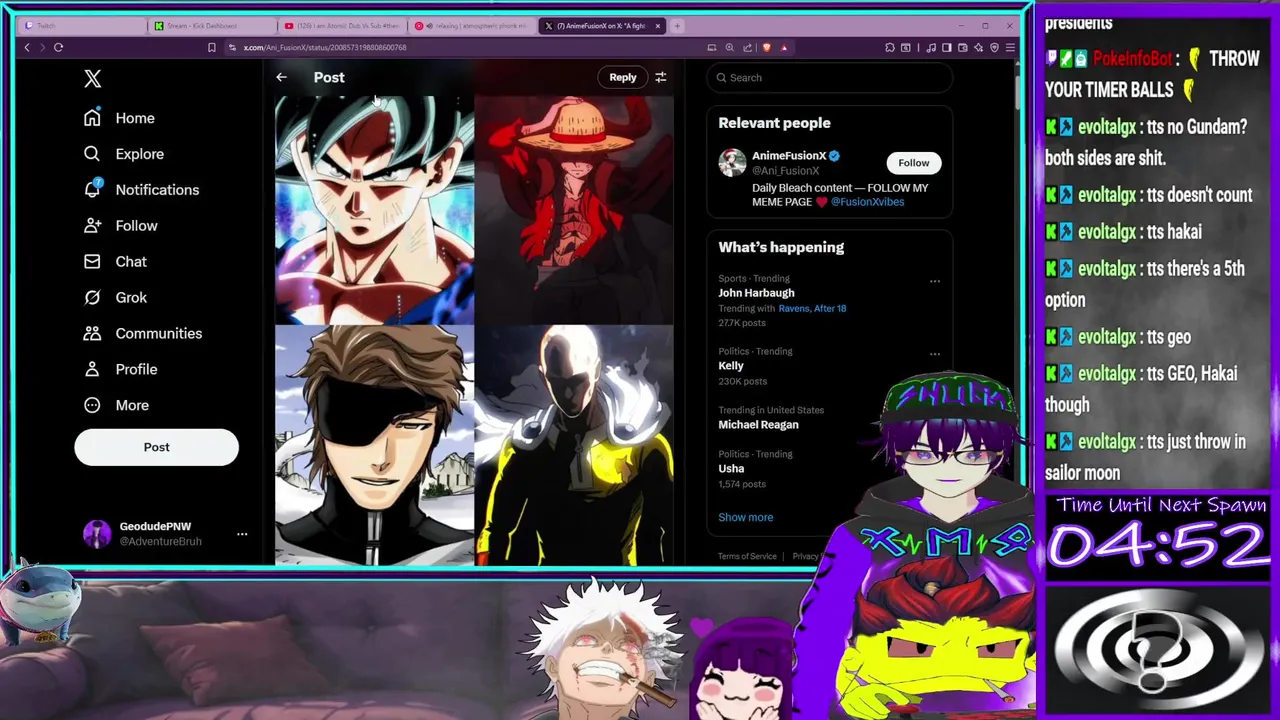Open the Terms of Service footer link
This screenshot has height=720, width=1280.
(x=747, y=556)
